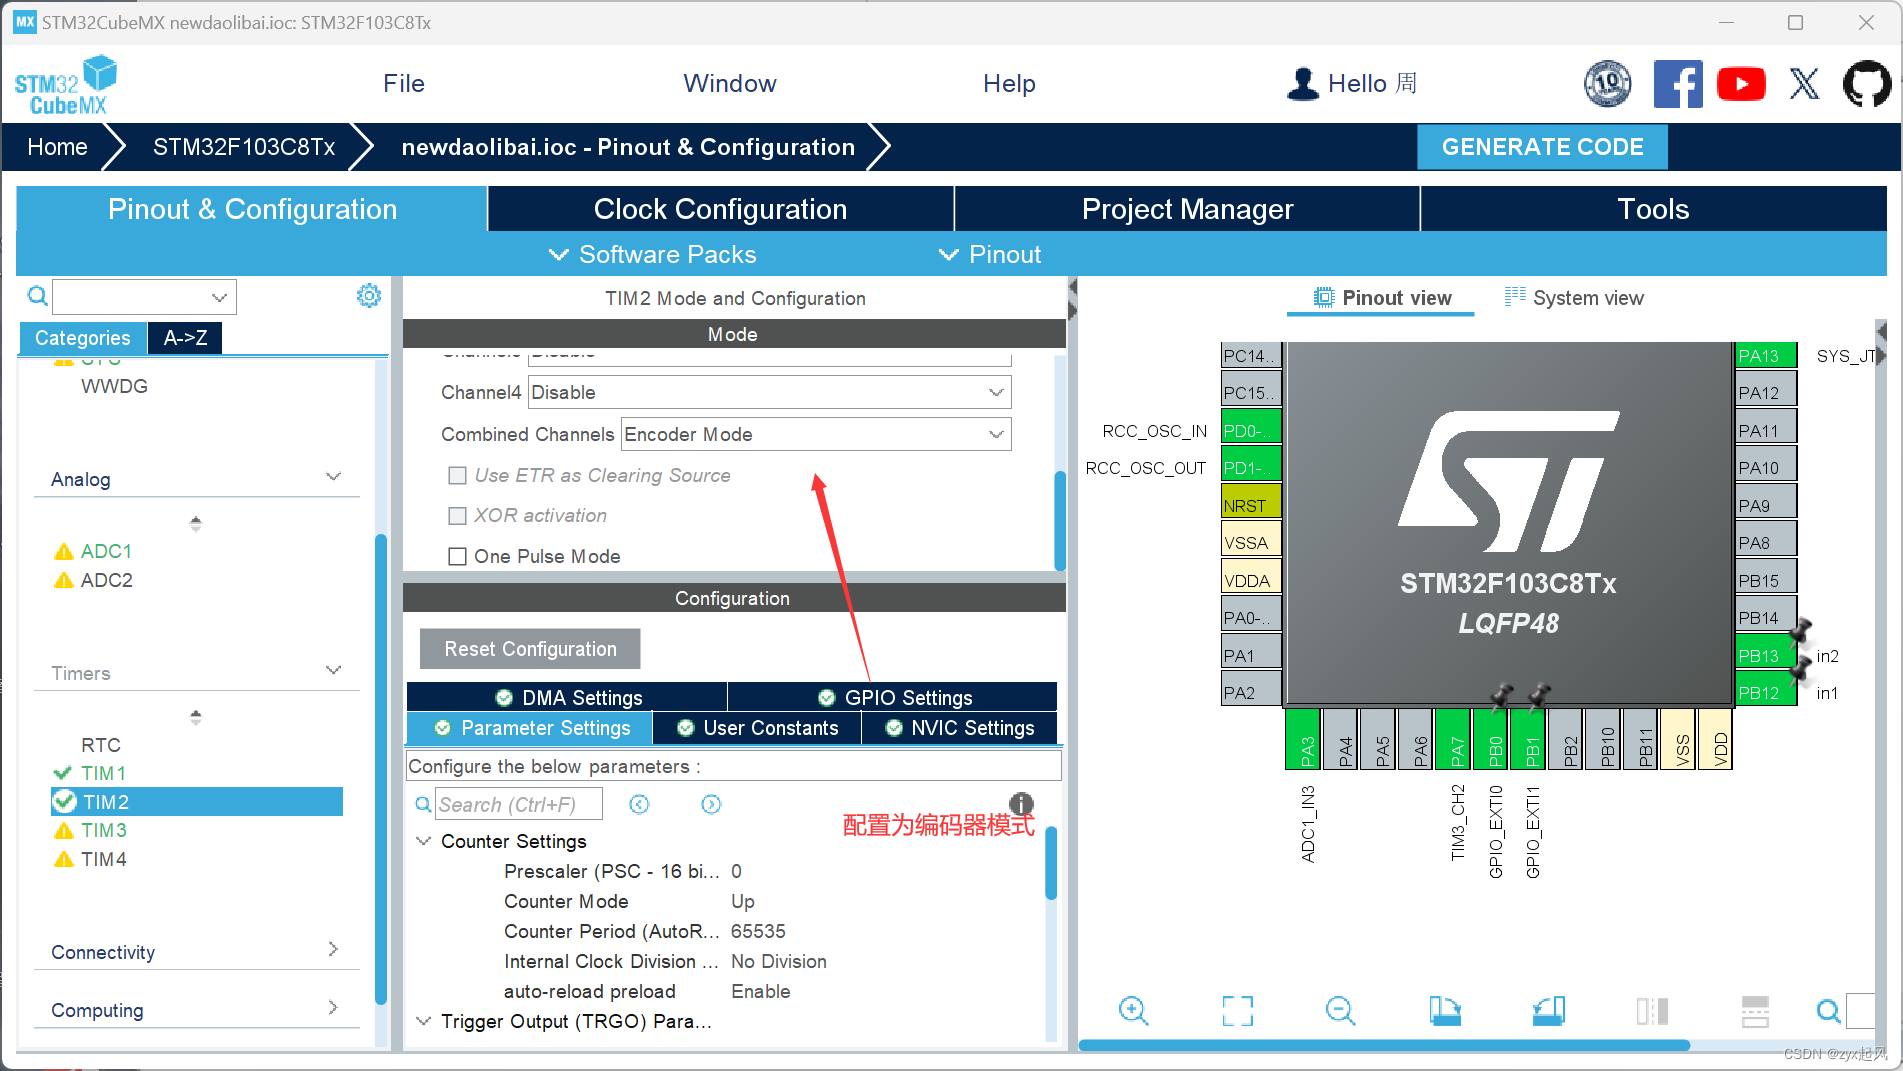Open the YouTube channel icon
The height and width of the screenshot is (1071, 1903).
tap(1741, 84)
